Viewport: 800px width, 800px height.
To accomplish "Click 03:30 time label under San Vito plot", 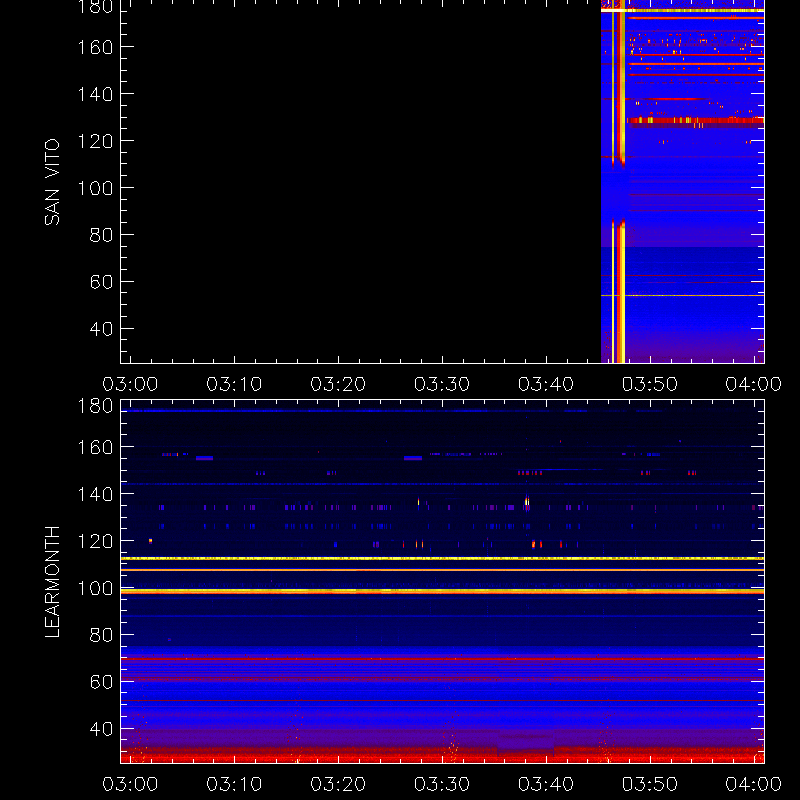I will point(442,384).
